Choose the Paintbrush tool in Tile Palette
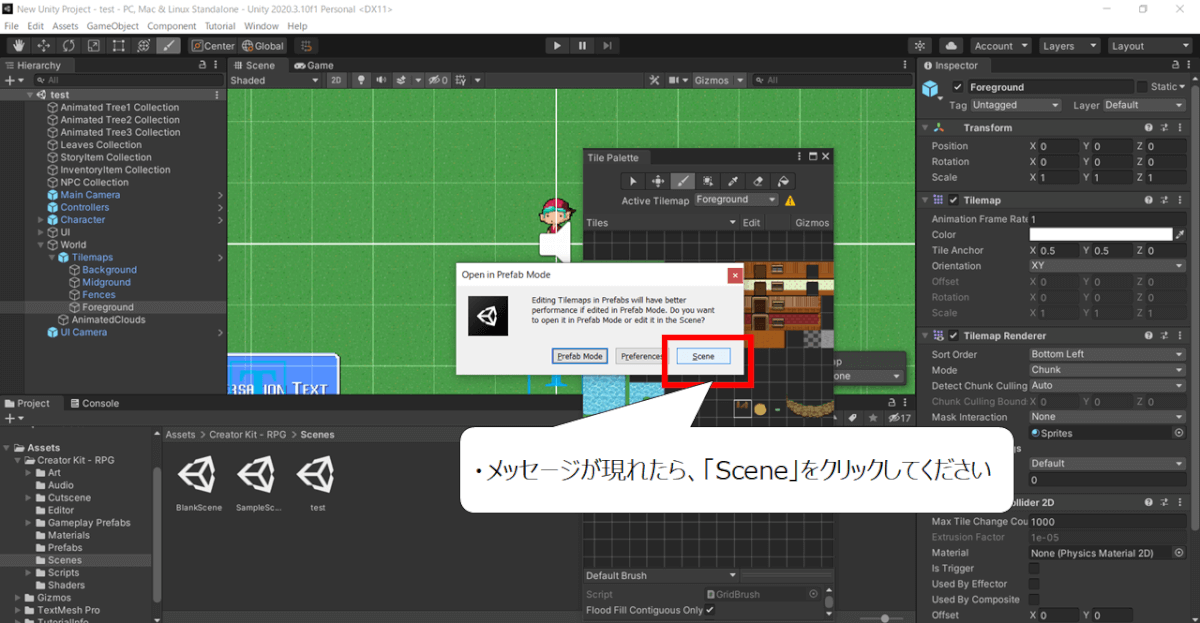 coord(683,181)
